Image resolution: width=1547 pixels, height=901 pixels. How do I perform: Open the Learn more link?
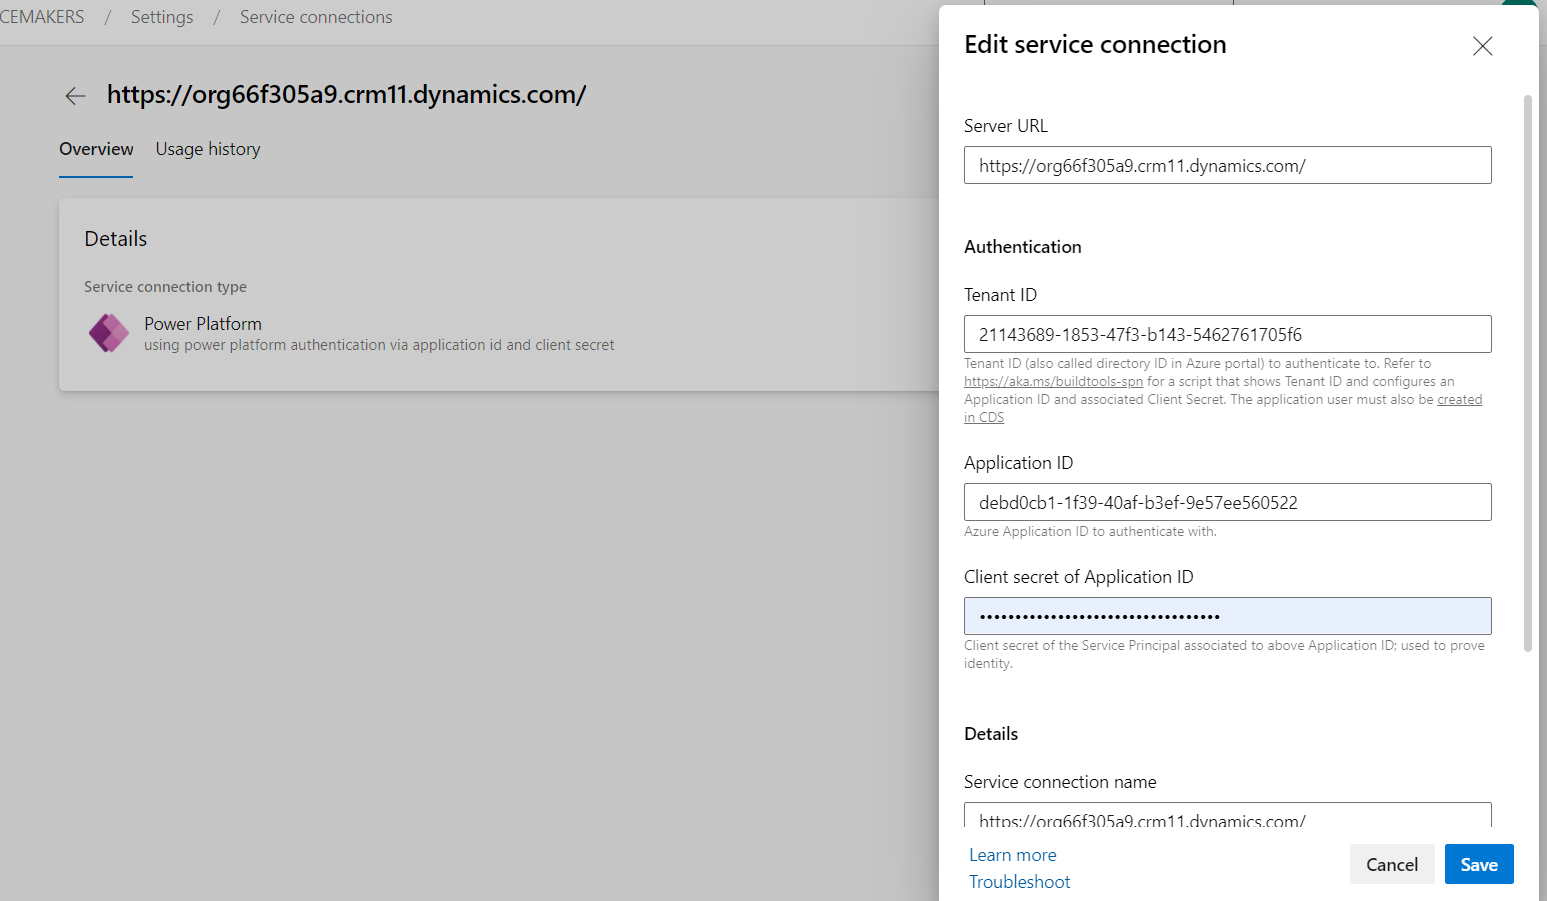(1012, 854)
